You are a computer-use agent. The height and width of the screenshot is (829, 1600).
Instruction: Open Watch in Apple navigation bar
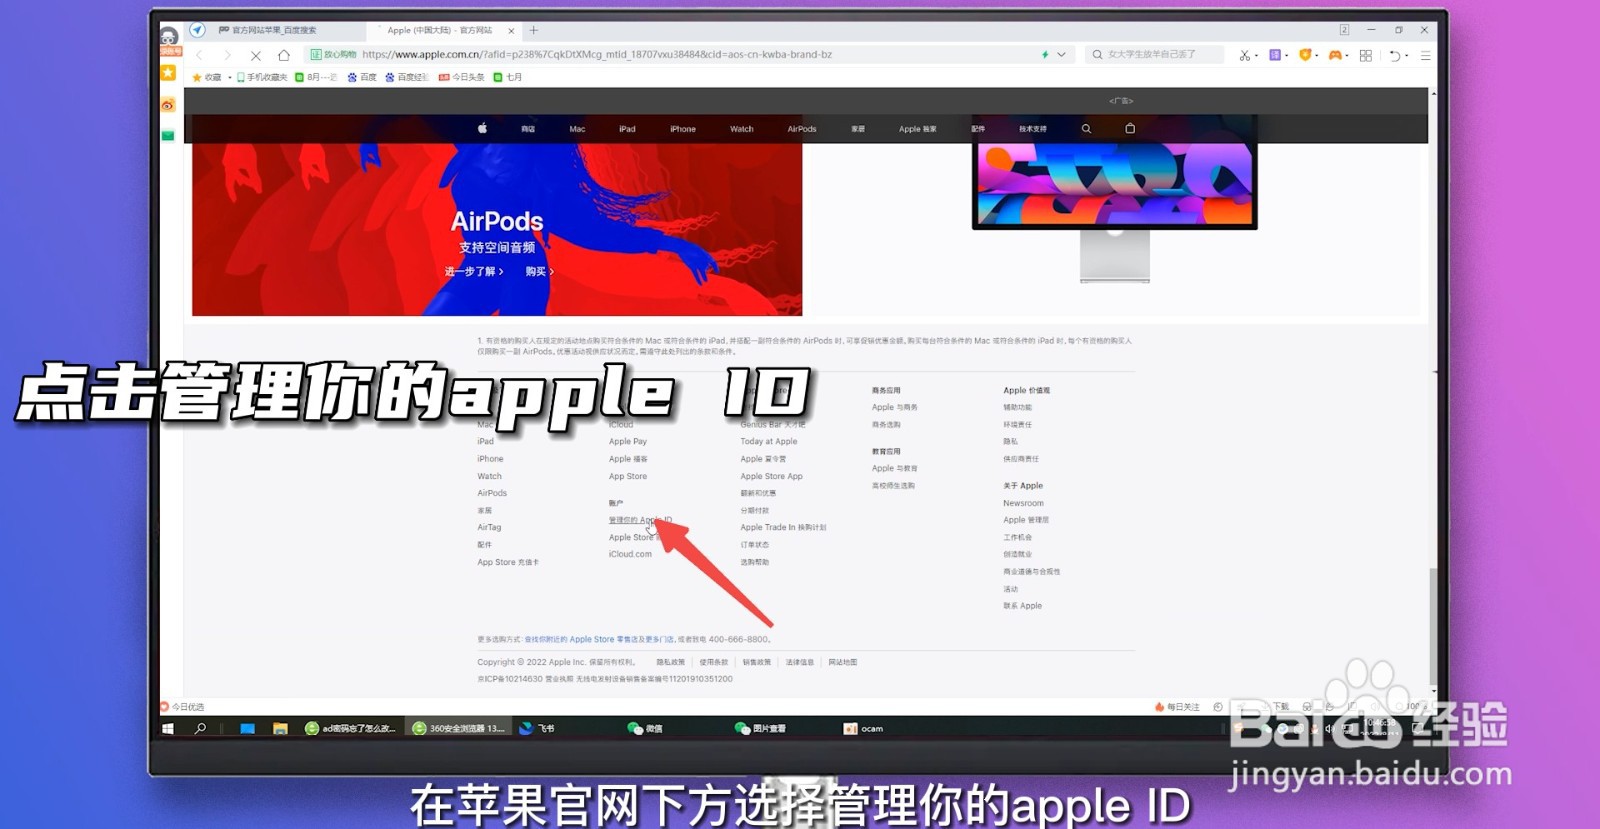coord(742,129)
